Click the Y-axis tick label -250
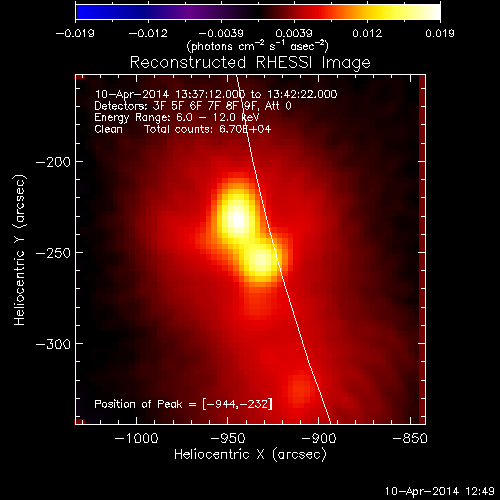 coord(53,253)
